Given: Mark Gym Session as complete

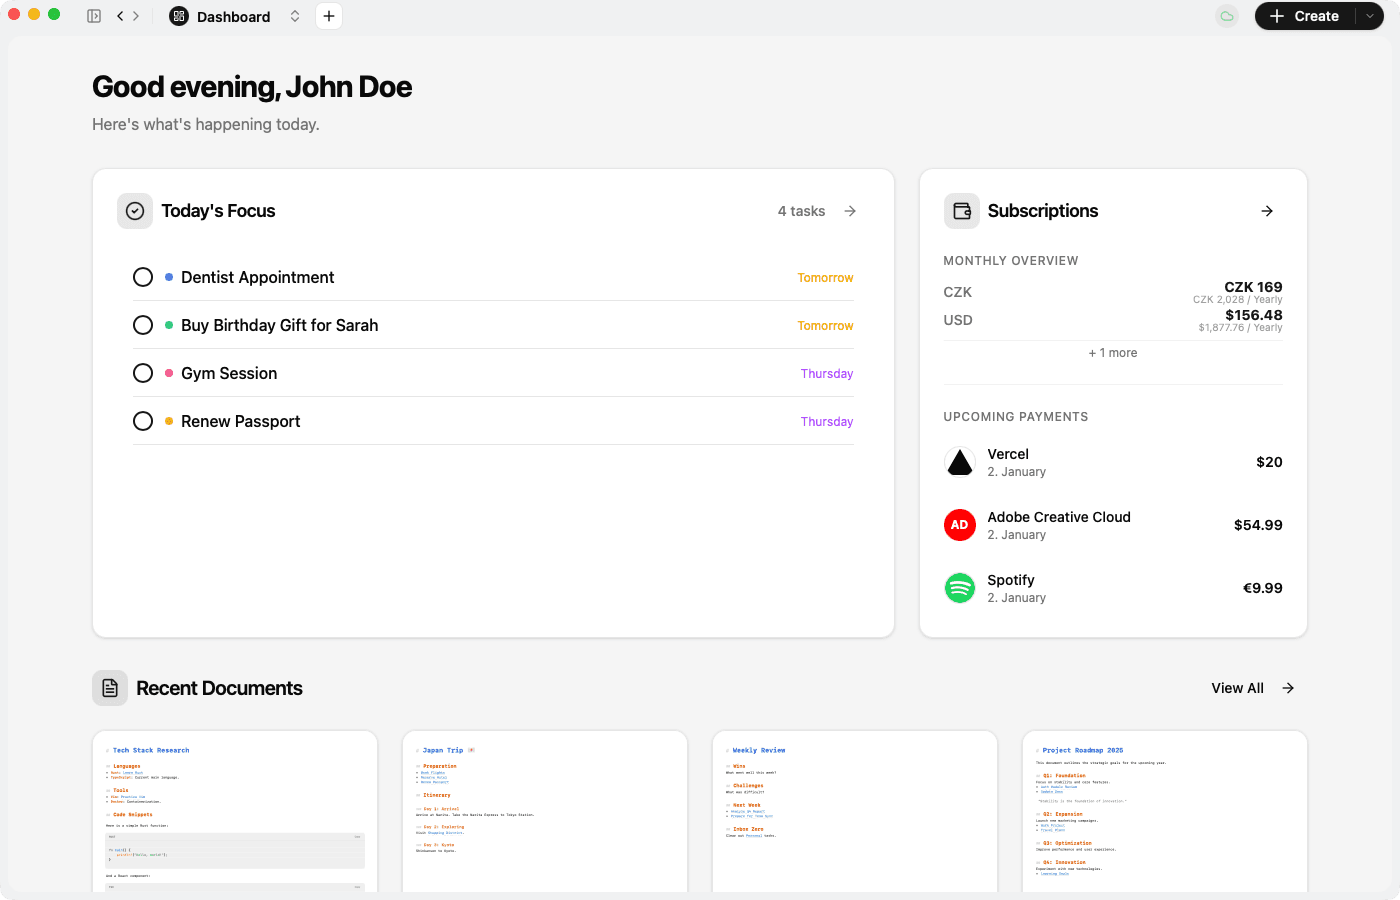Looking at the screenshot, I should click(143, 373).
